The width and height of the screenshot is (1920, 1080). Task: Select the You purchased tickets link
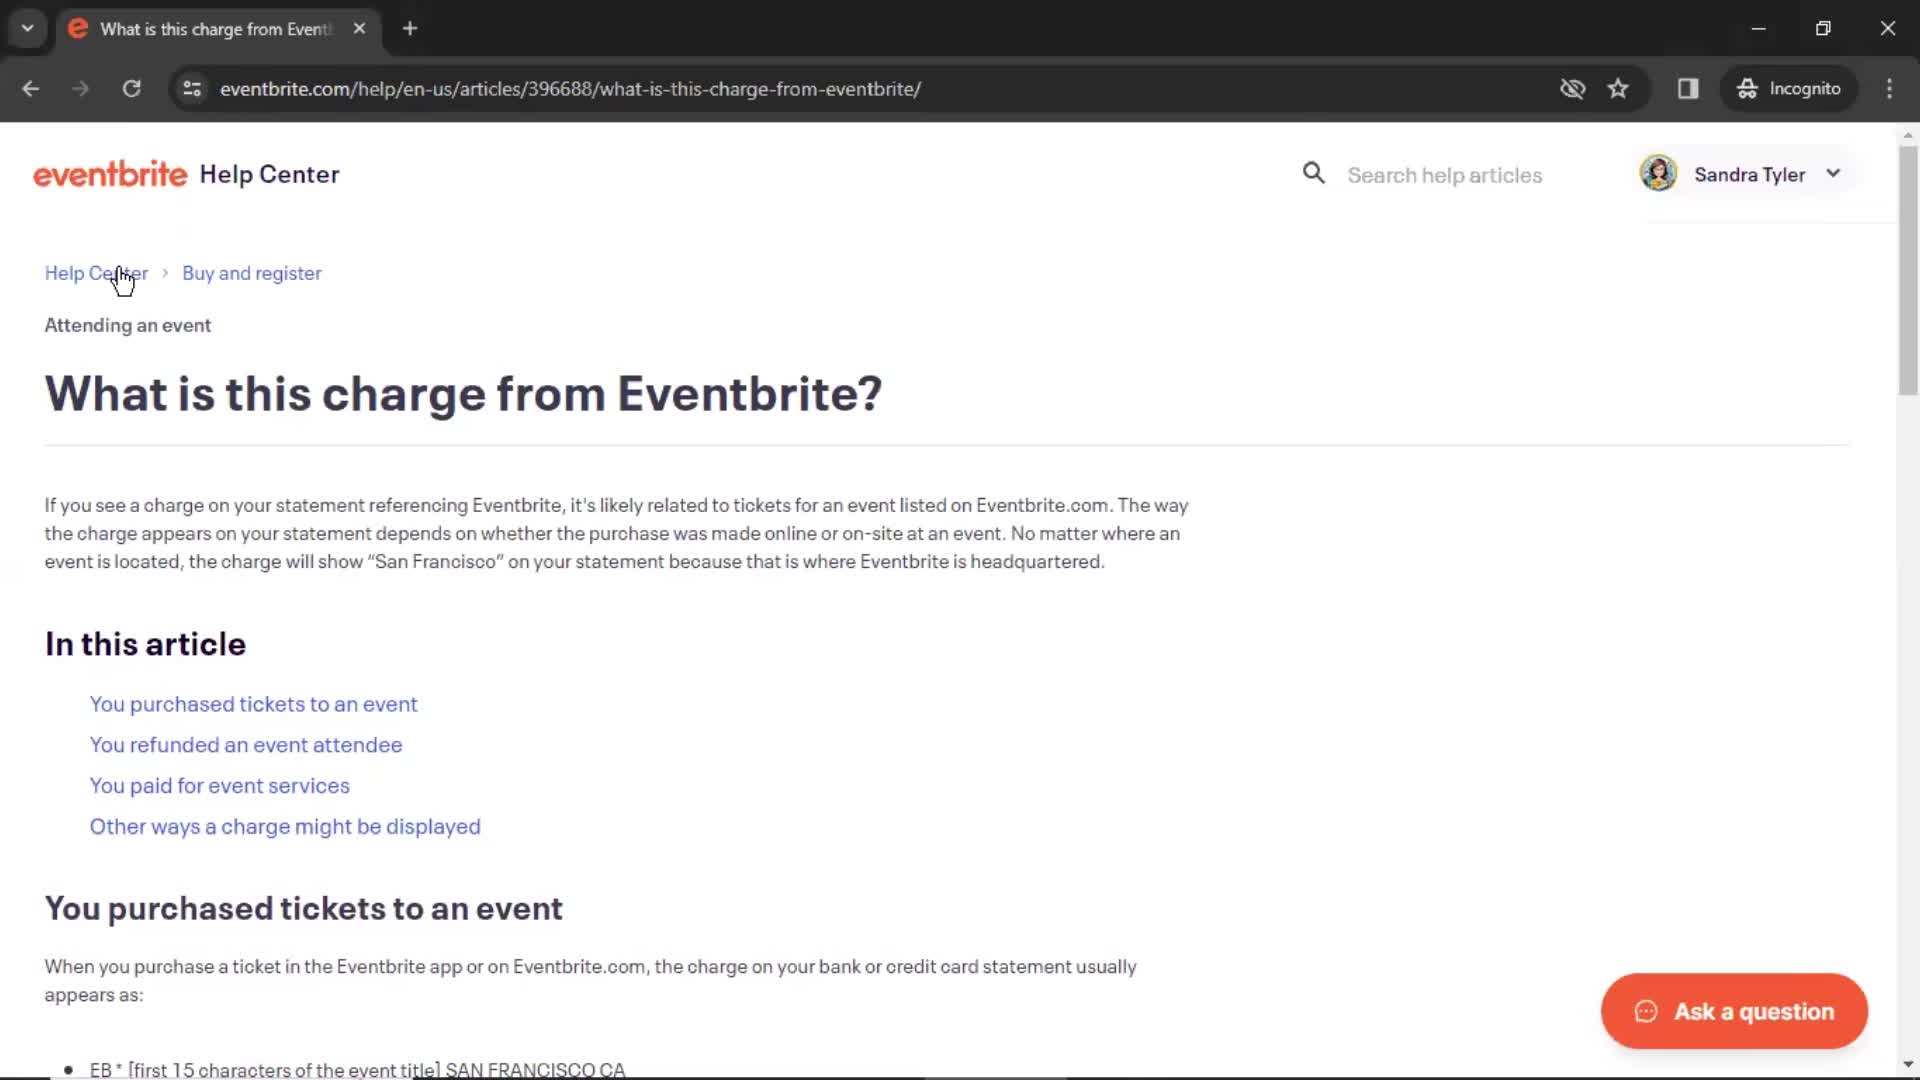253,703
